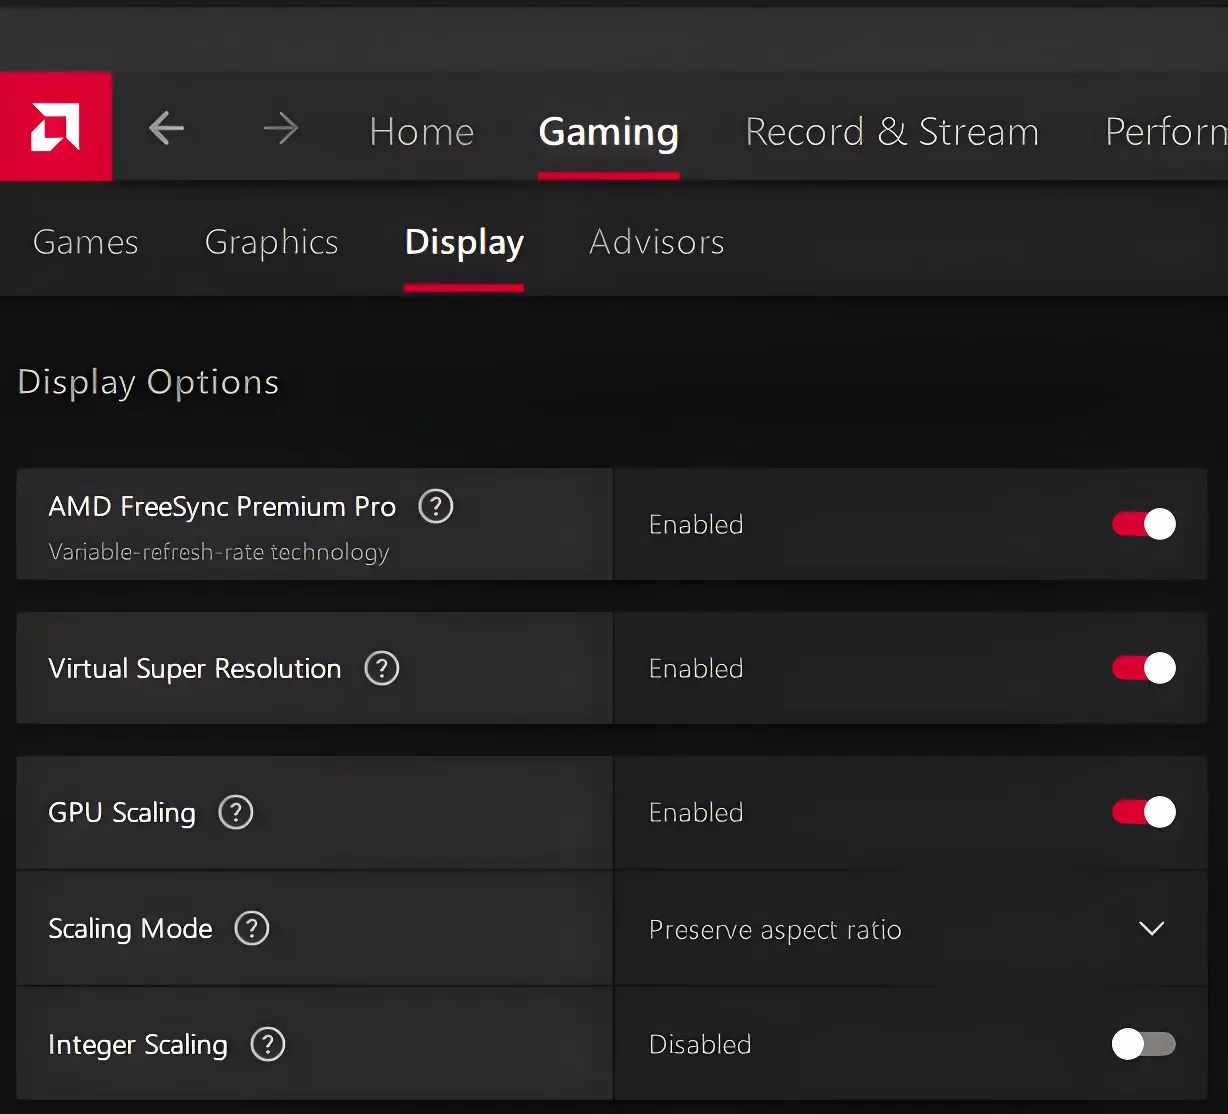The height and width of the screenshot is (1114, 1228).
Task: Click the Virtual Super Resolution label
Action: 195,669
